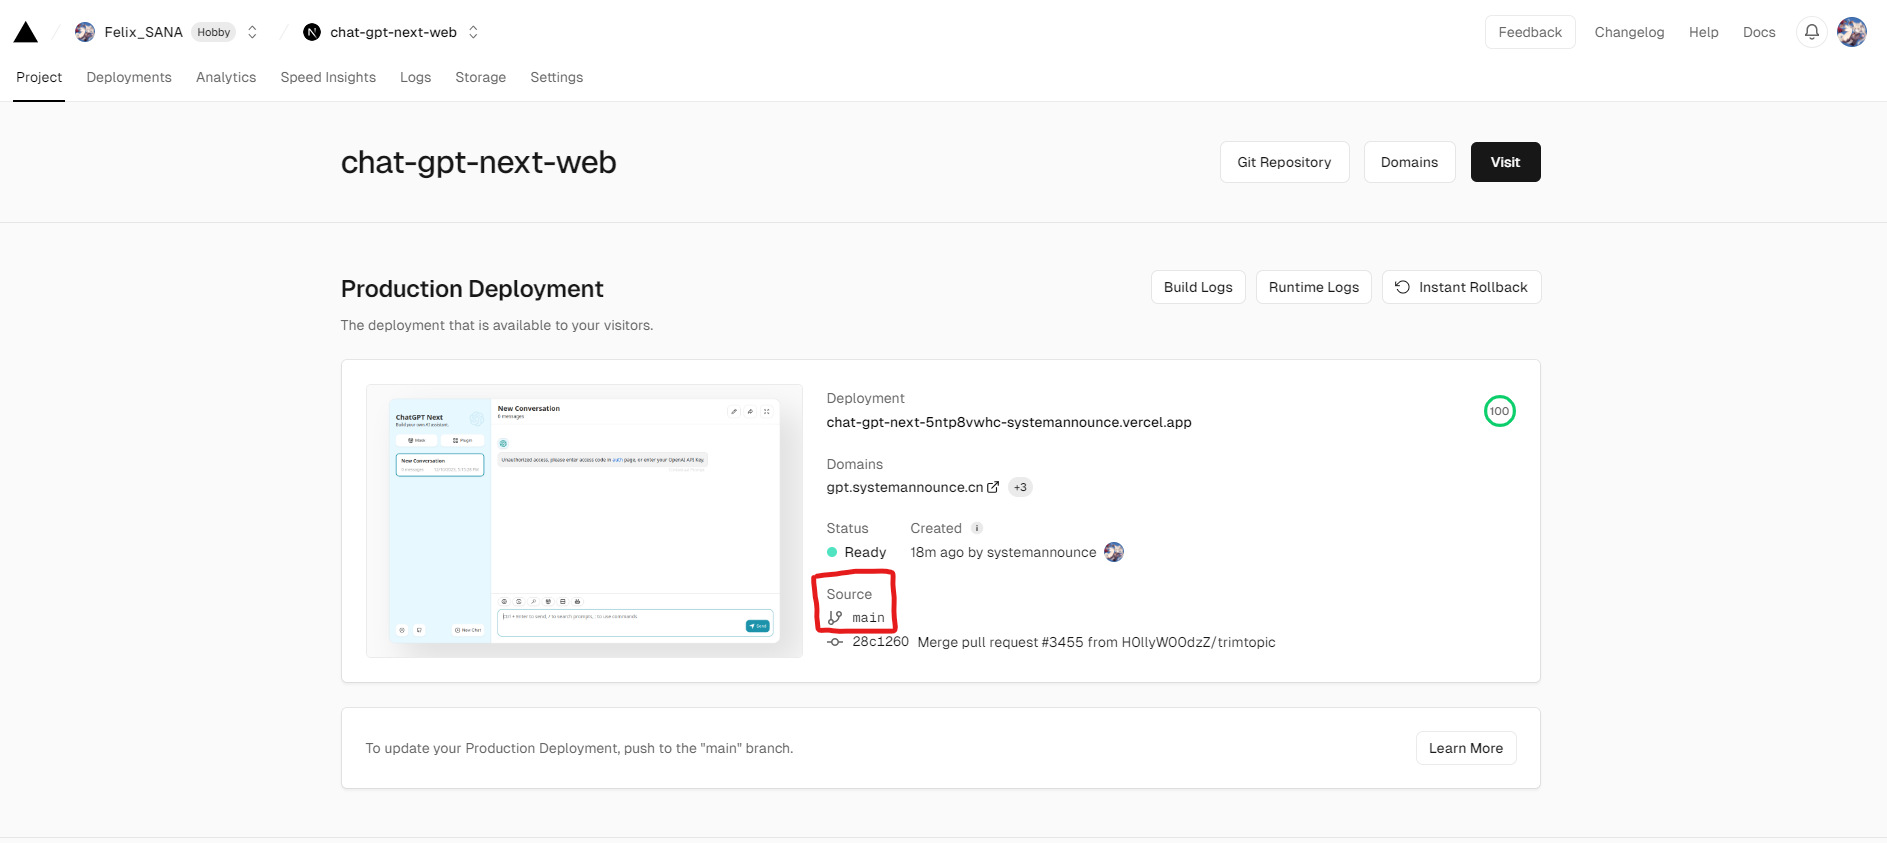
Task: Click '18m ago by systemannounce' text
Action: [x=1003, y=552]
